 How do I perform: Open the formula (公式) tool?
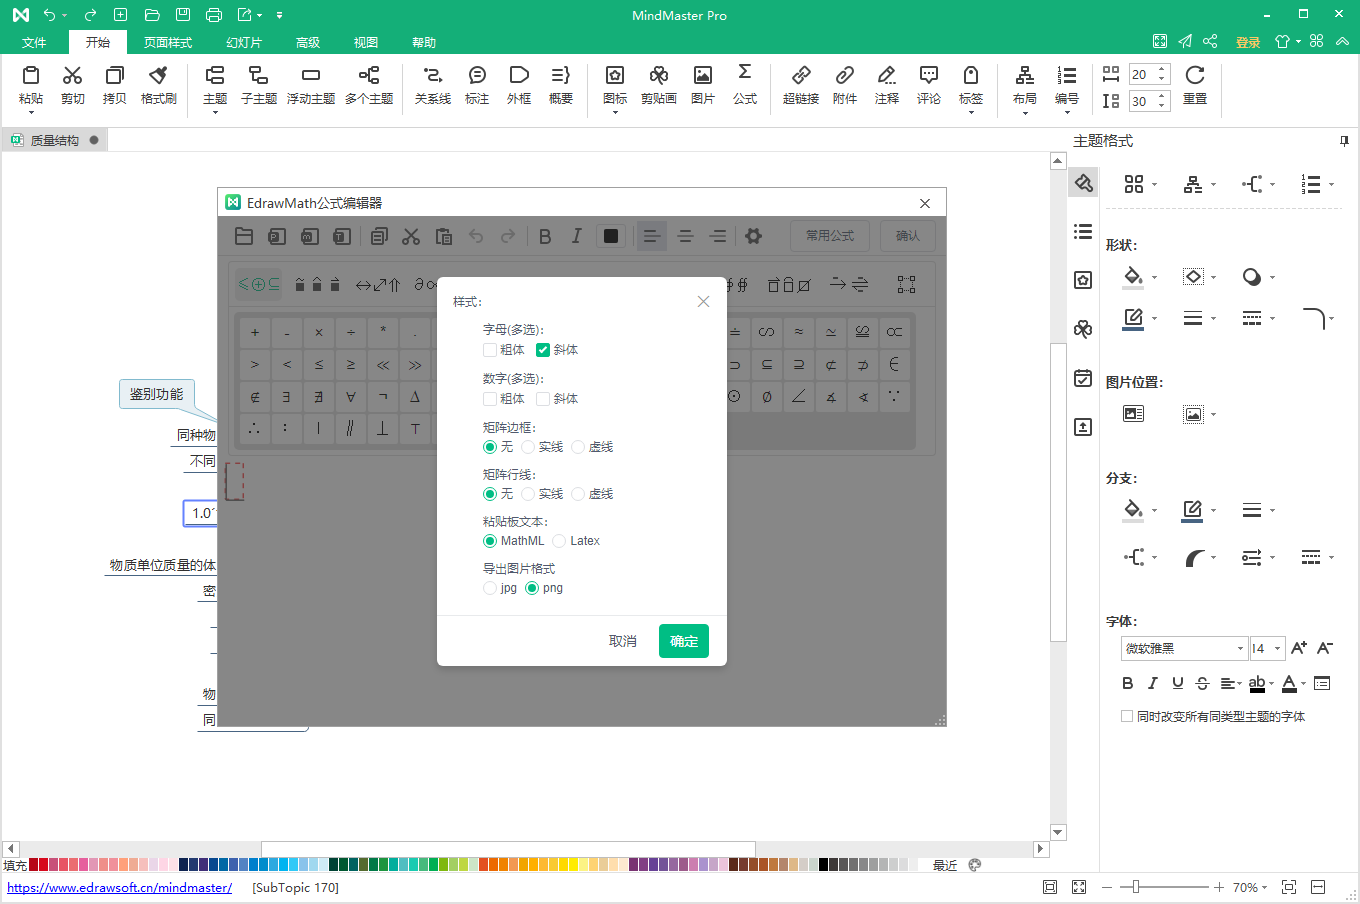click(745, 84)
